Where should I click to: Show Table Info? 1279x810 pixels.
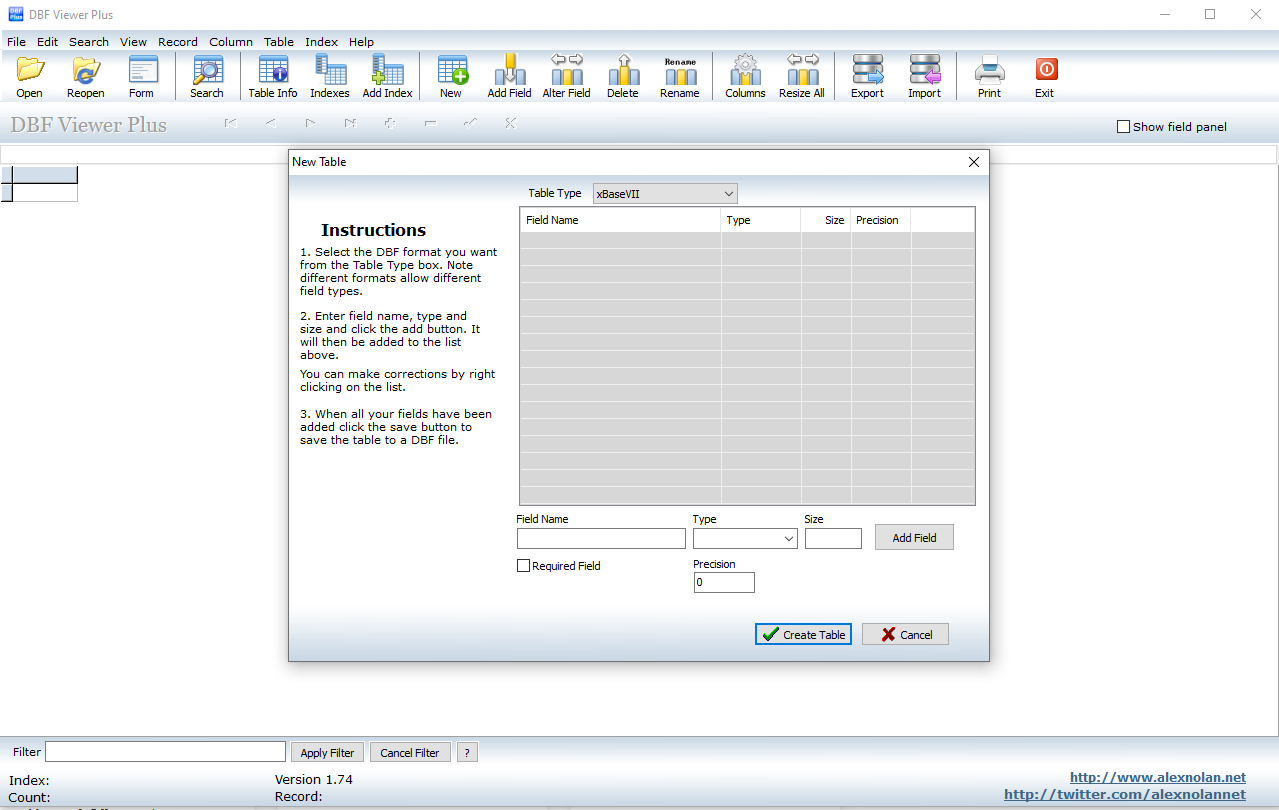273,76
